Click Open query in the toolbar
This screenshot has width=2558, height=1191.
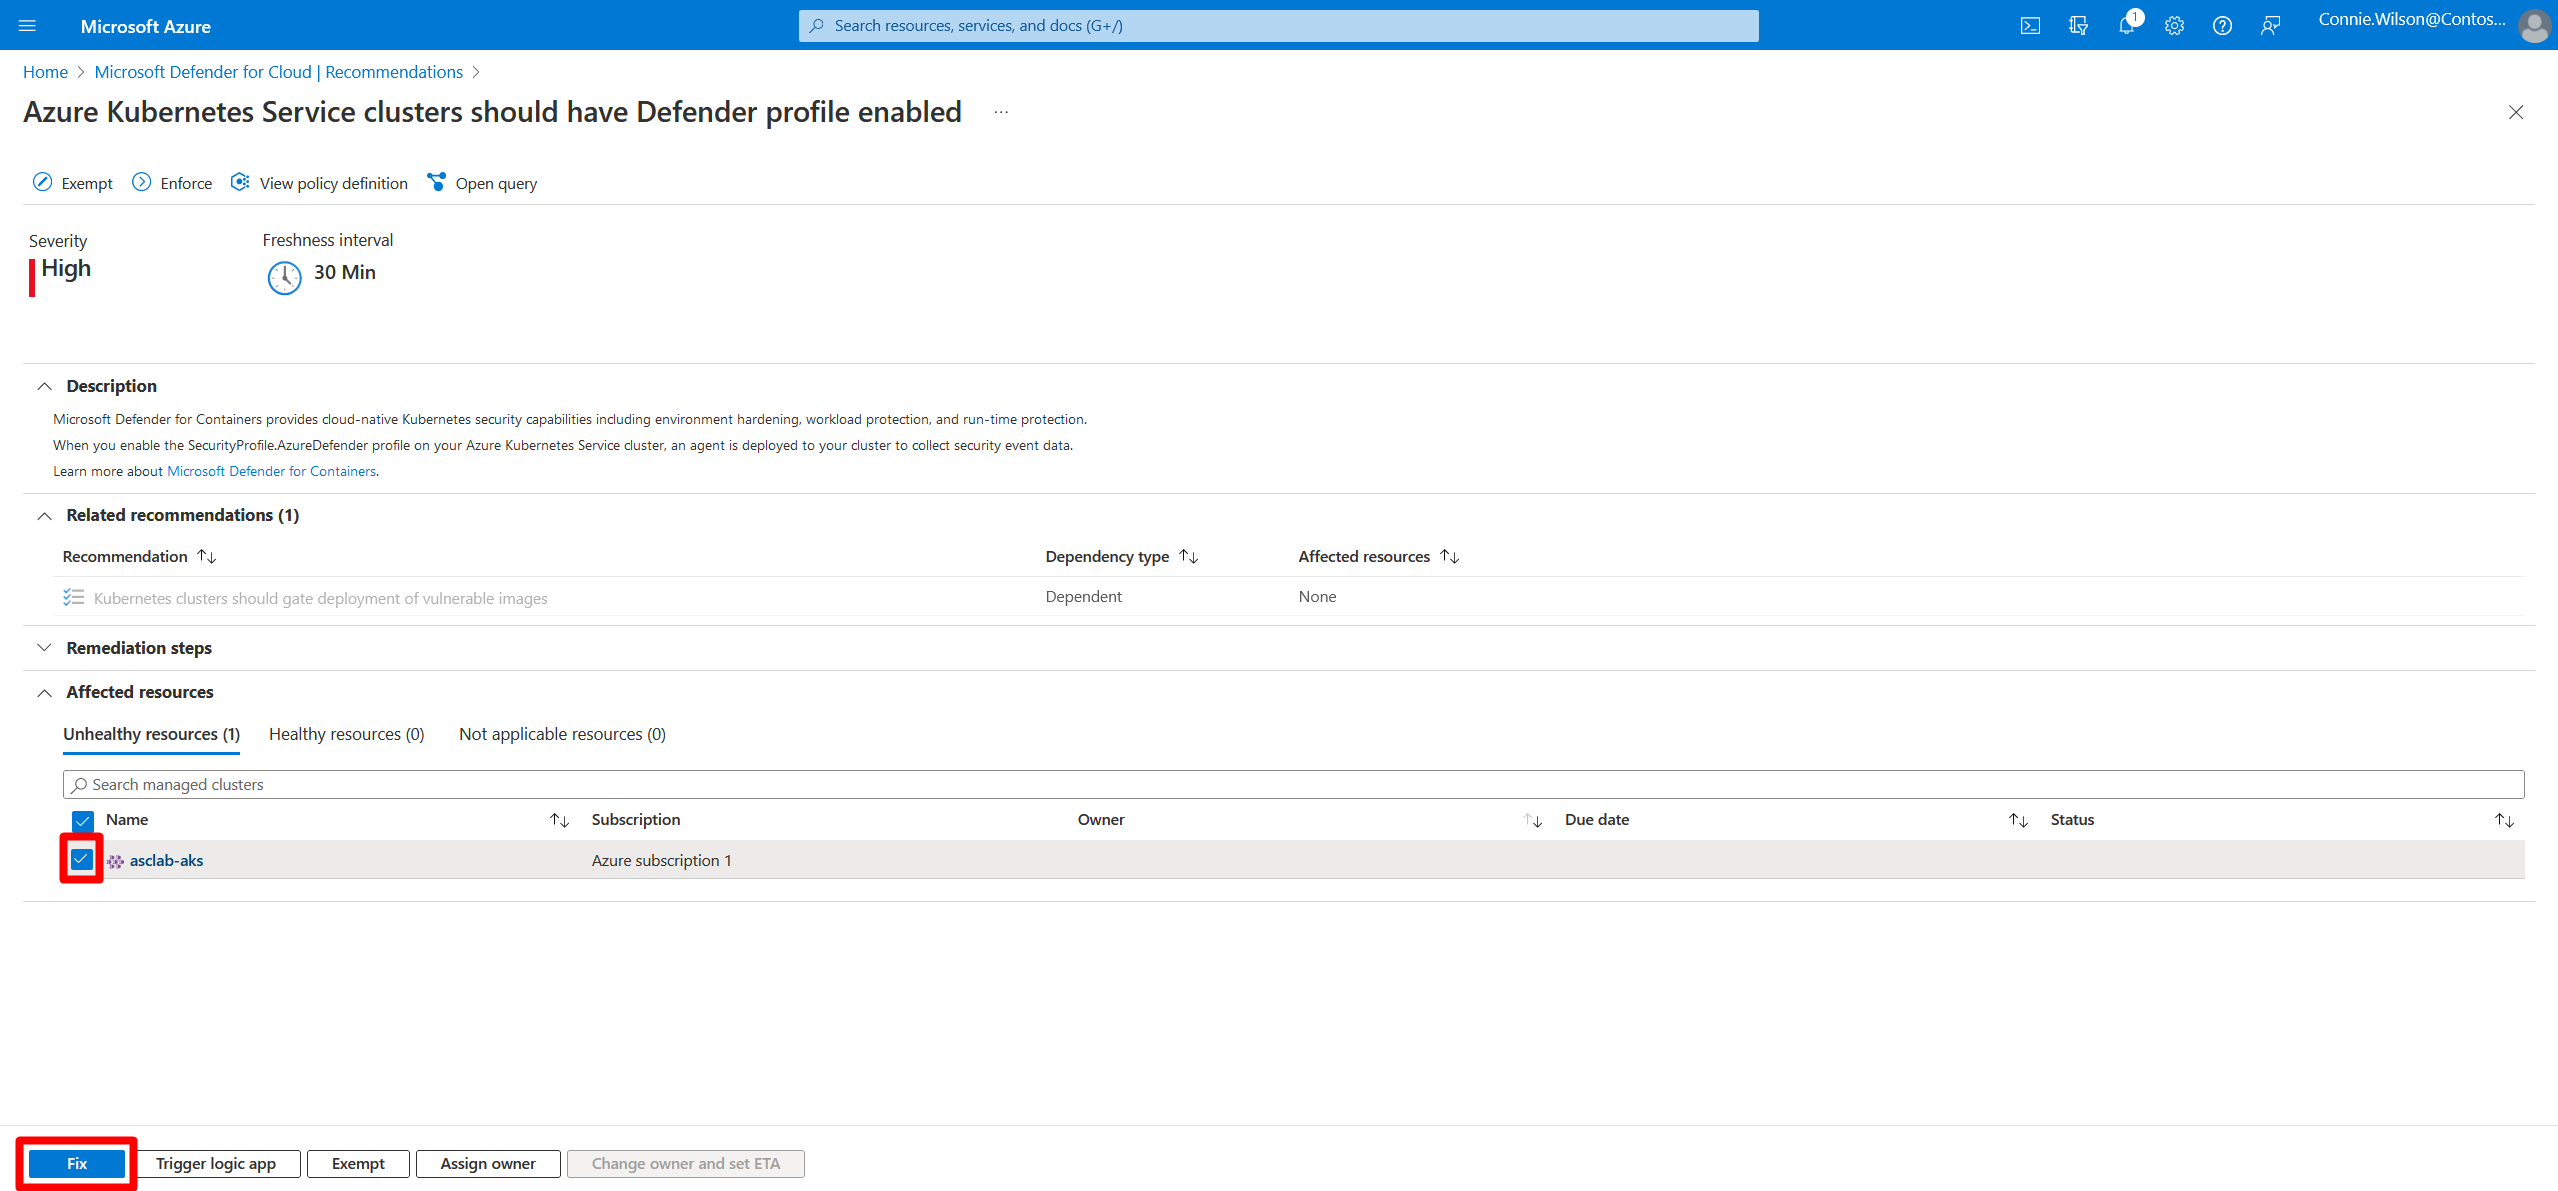click(482, 183)
